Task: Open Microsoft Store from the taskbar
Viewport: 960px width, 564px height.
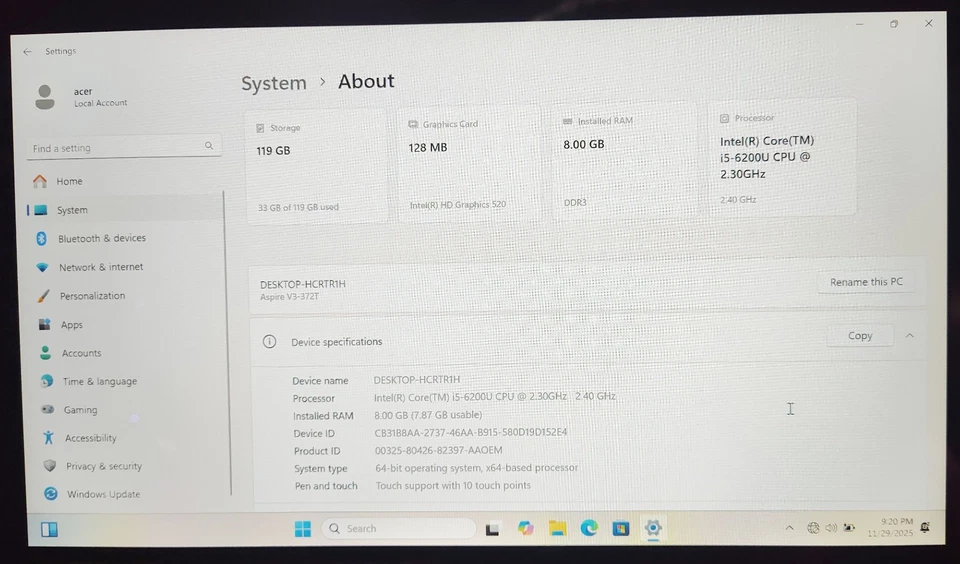Action: pos(621,528)
